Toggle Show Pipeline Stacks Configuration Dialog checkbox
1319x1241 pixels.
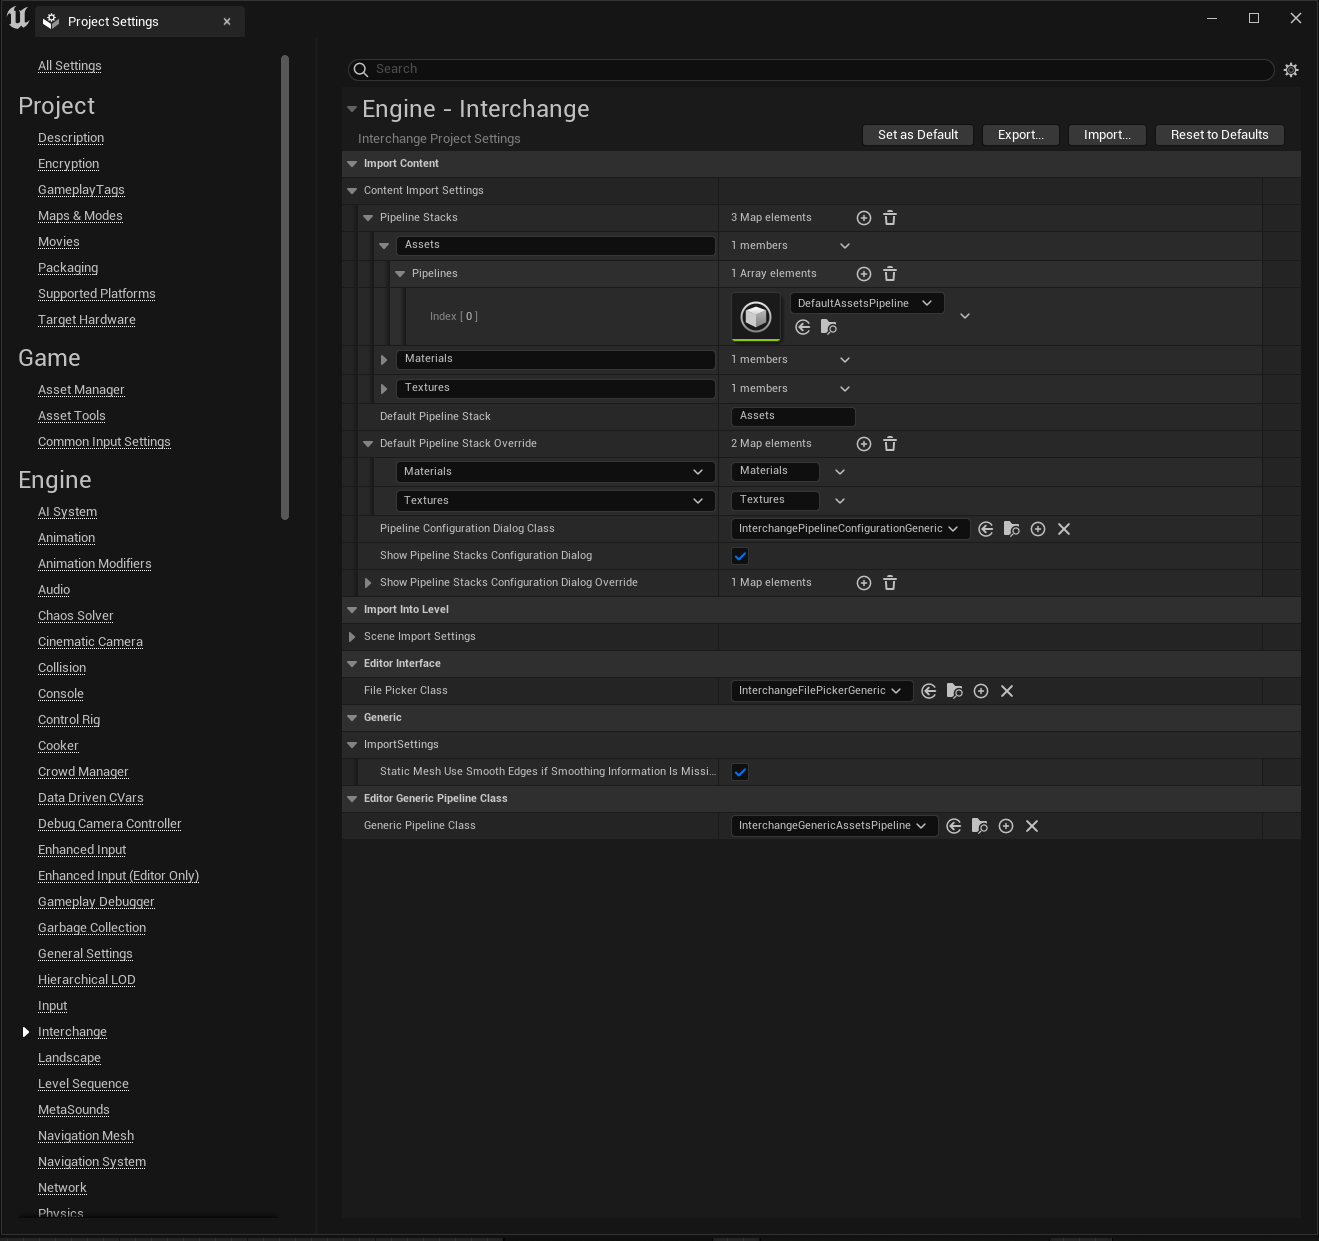pyautogui.click(x=740, y=556)
